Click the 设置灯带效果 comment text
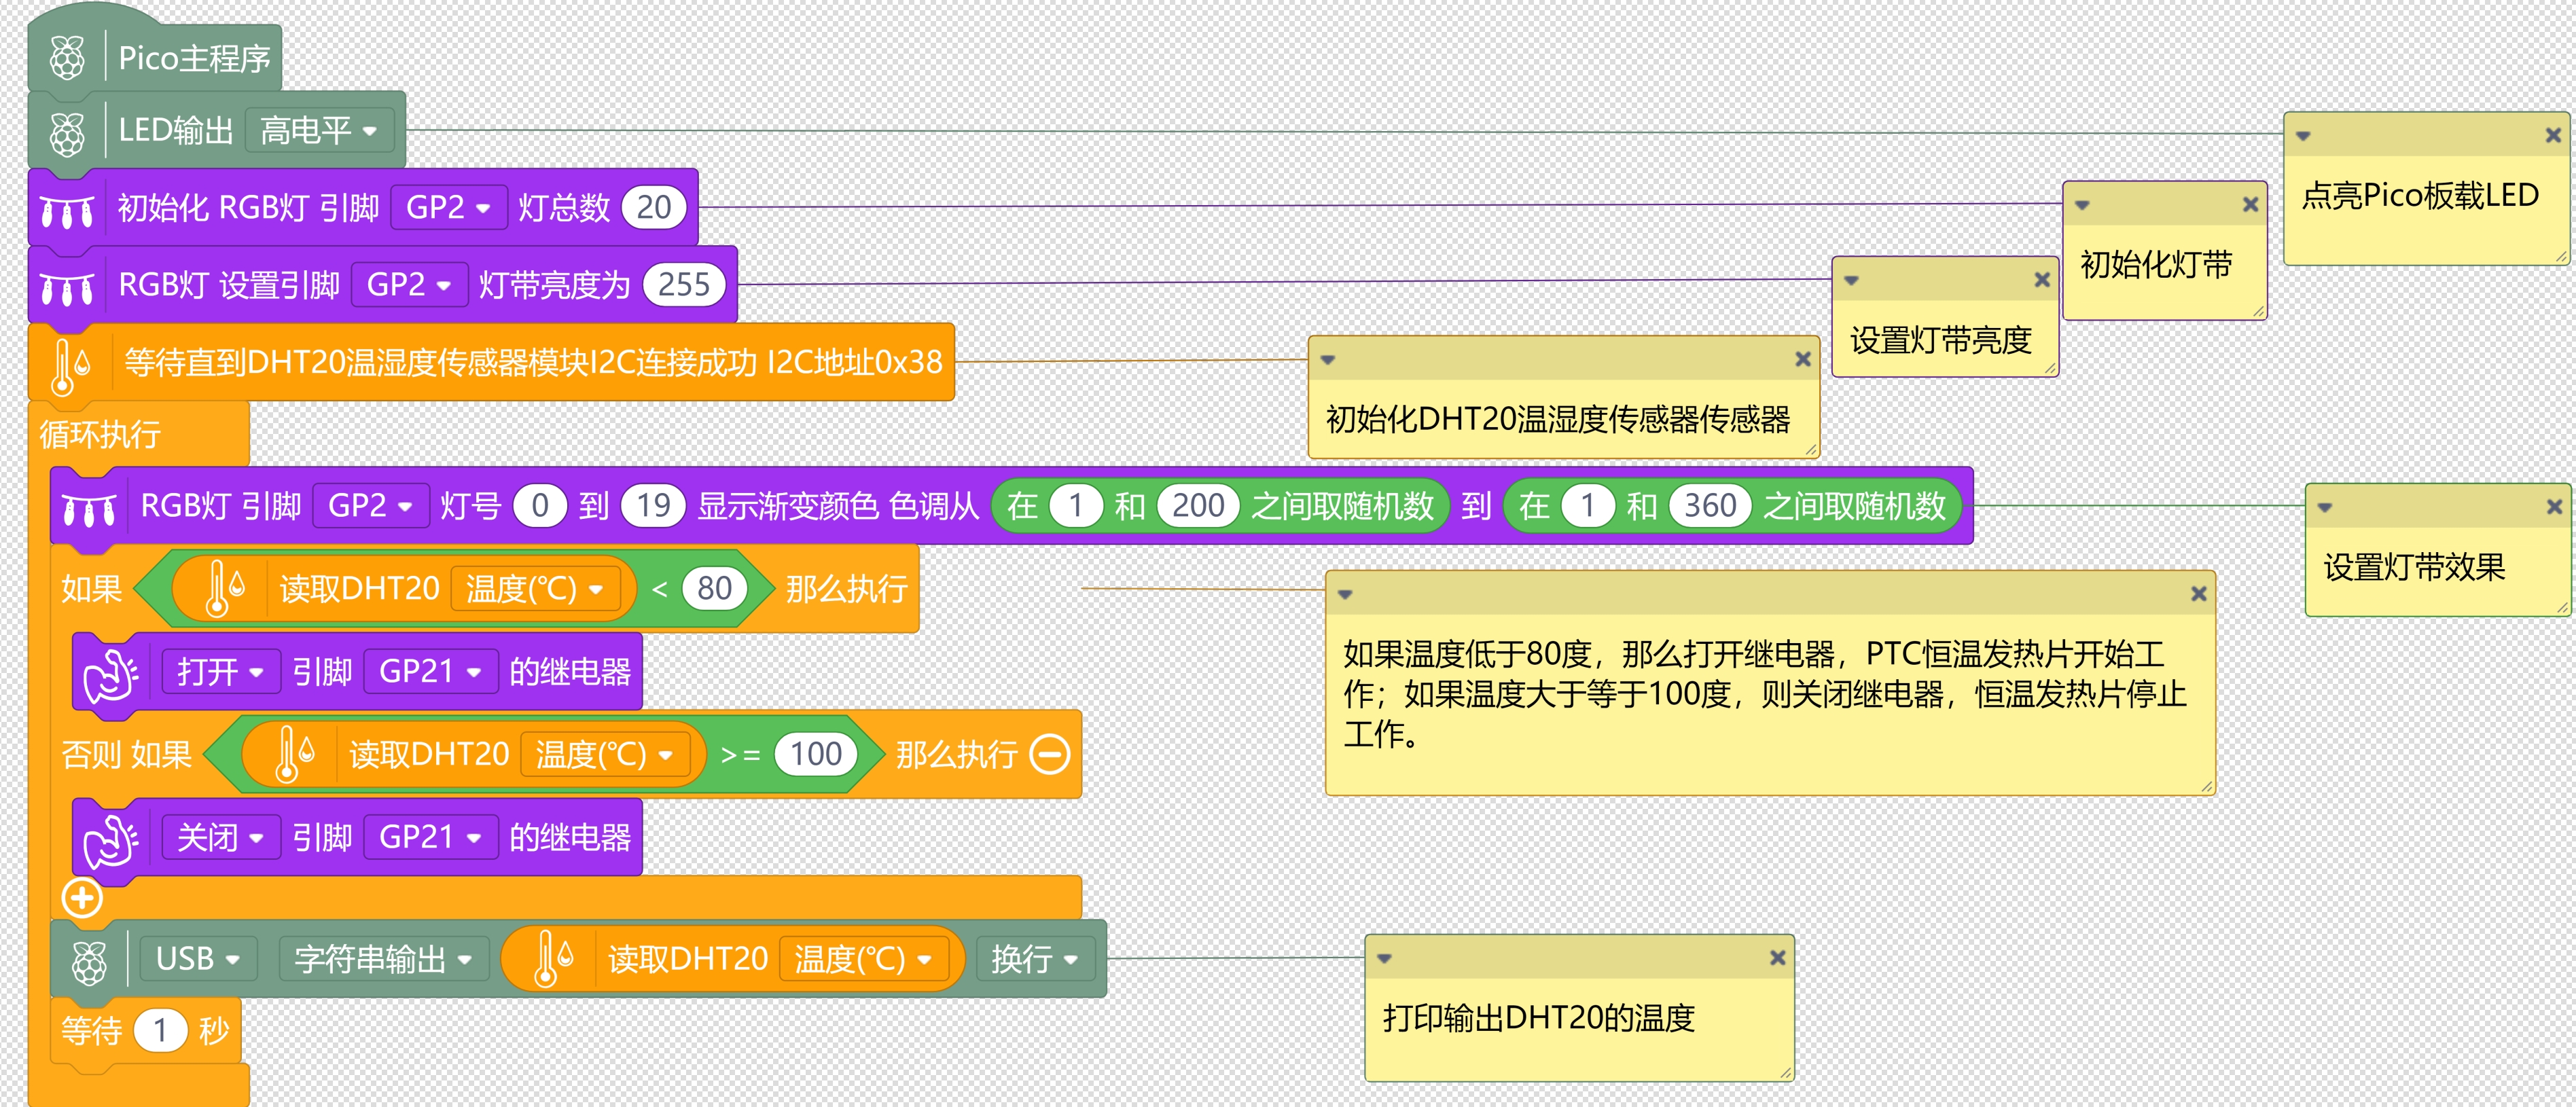 coord(2414,567)
